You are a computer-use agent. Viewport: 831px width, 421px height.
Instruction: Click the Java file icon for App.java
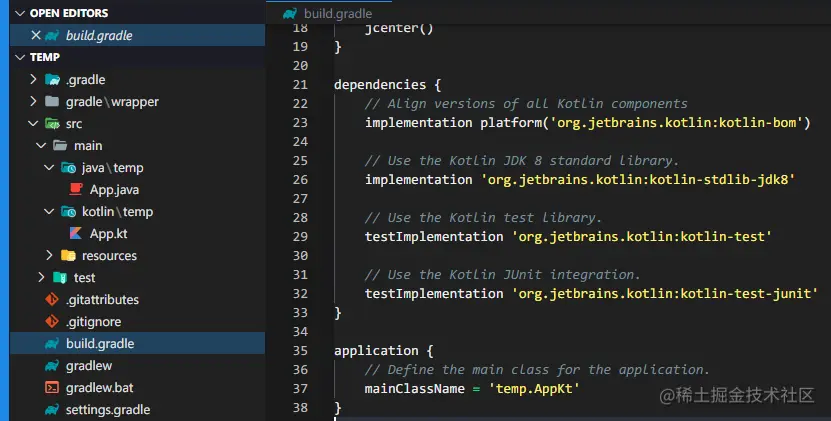click(76, 189)
